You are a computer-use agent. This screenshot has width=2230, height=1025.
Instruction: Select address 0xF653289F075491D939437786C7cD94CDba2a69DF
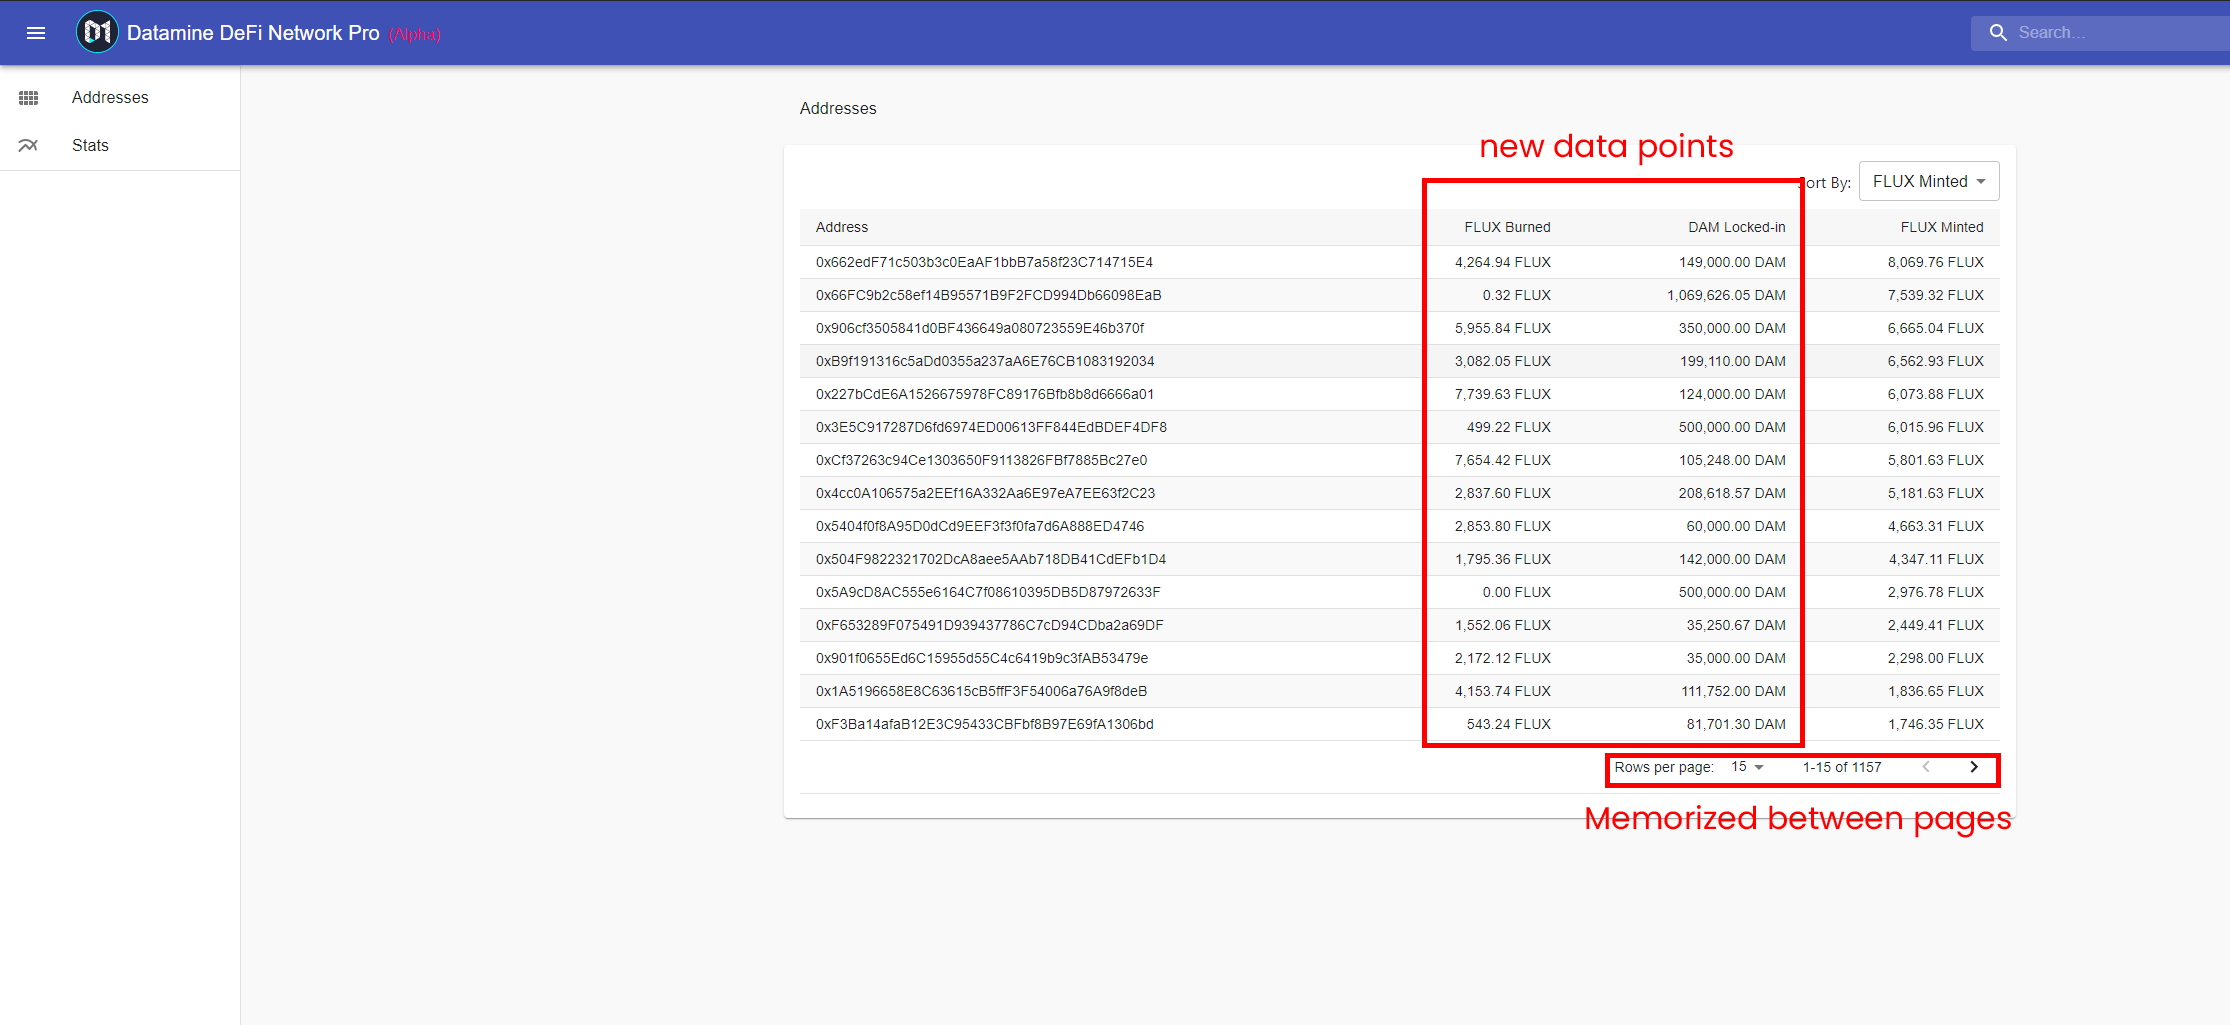click(x=990, y=625)
